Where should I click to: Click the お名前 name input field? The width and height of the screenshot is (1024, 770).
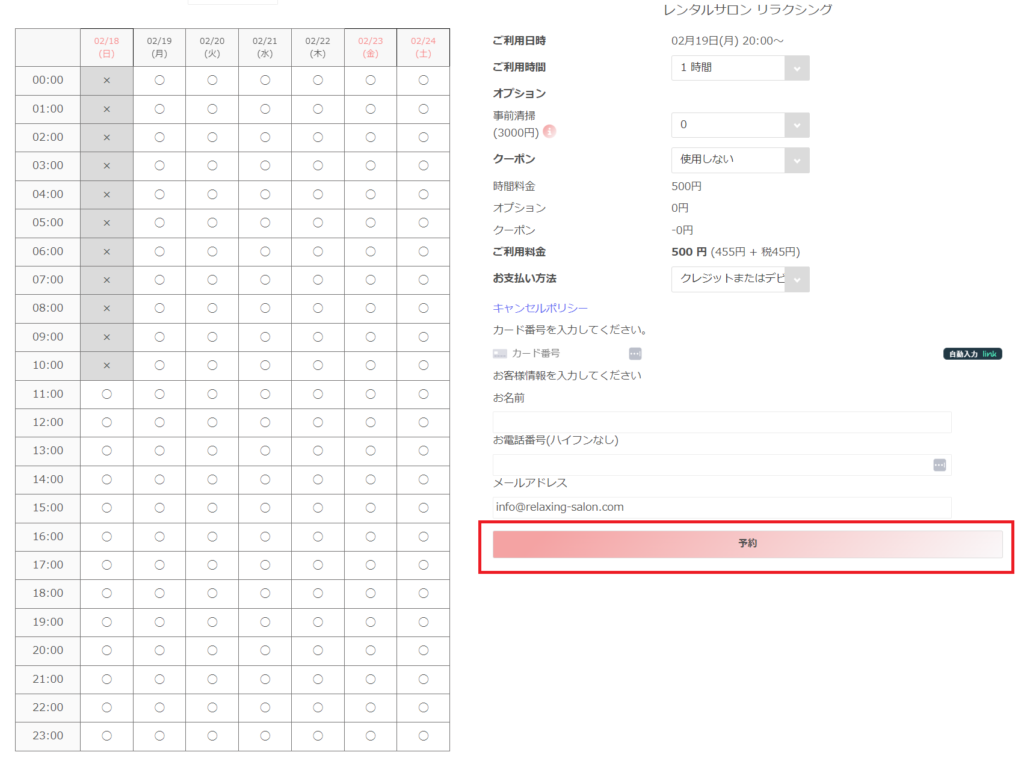point(721,422)
